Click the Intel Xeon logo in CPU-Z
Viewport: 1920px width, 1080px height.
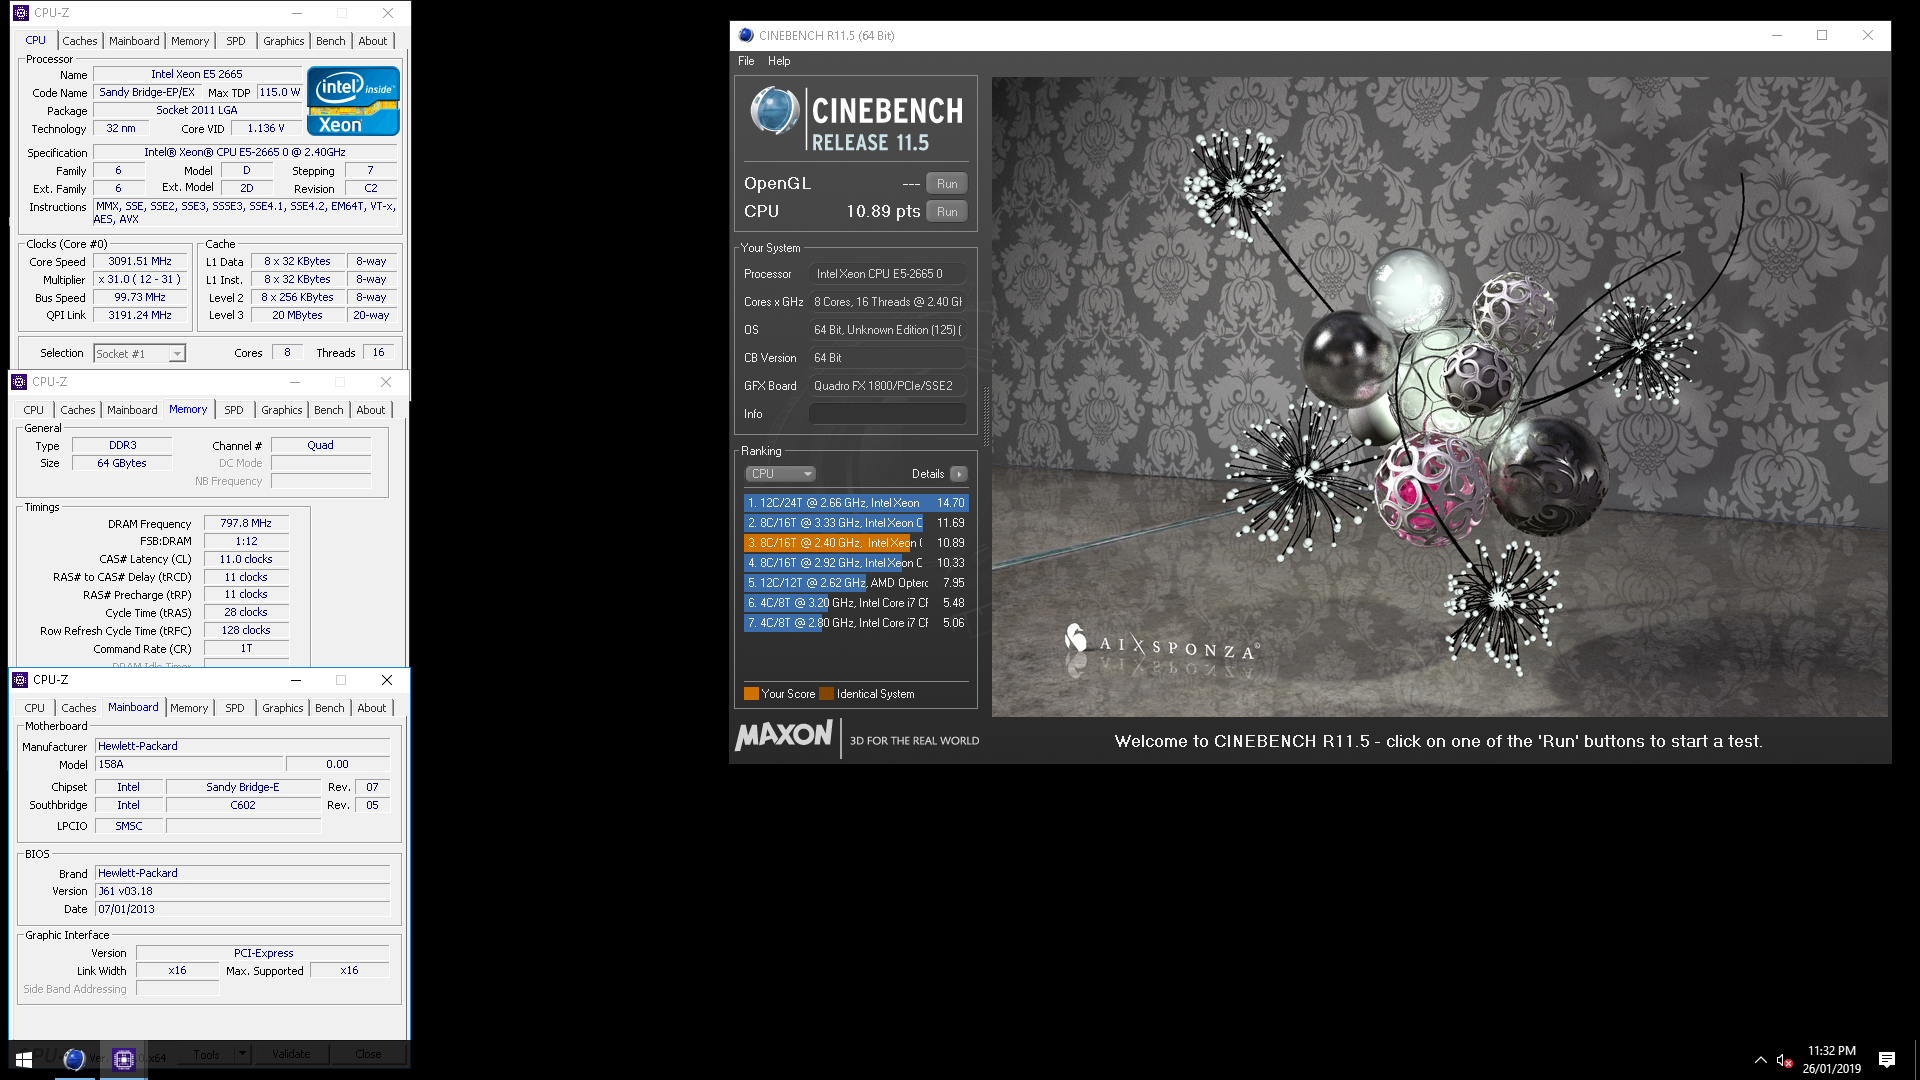(353, 101)
